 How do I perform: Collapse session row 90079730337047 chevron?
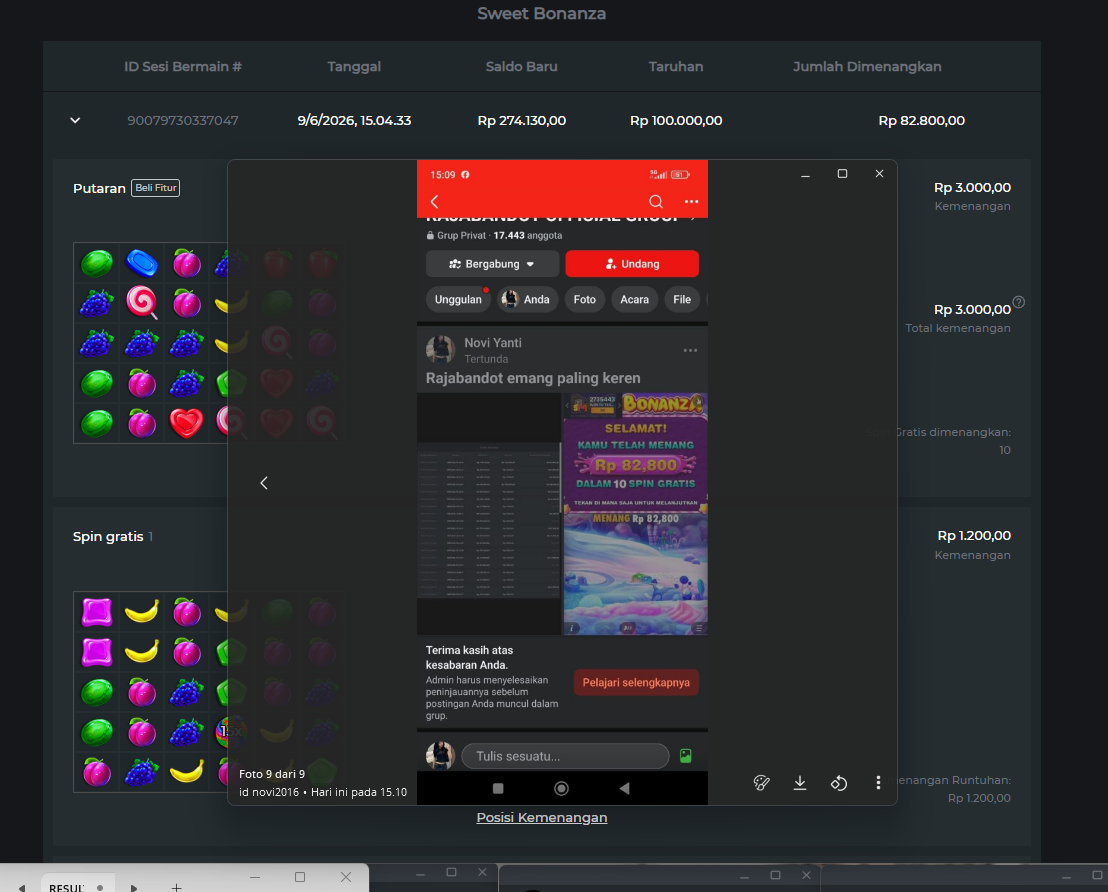coord(75,120)
